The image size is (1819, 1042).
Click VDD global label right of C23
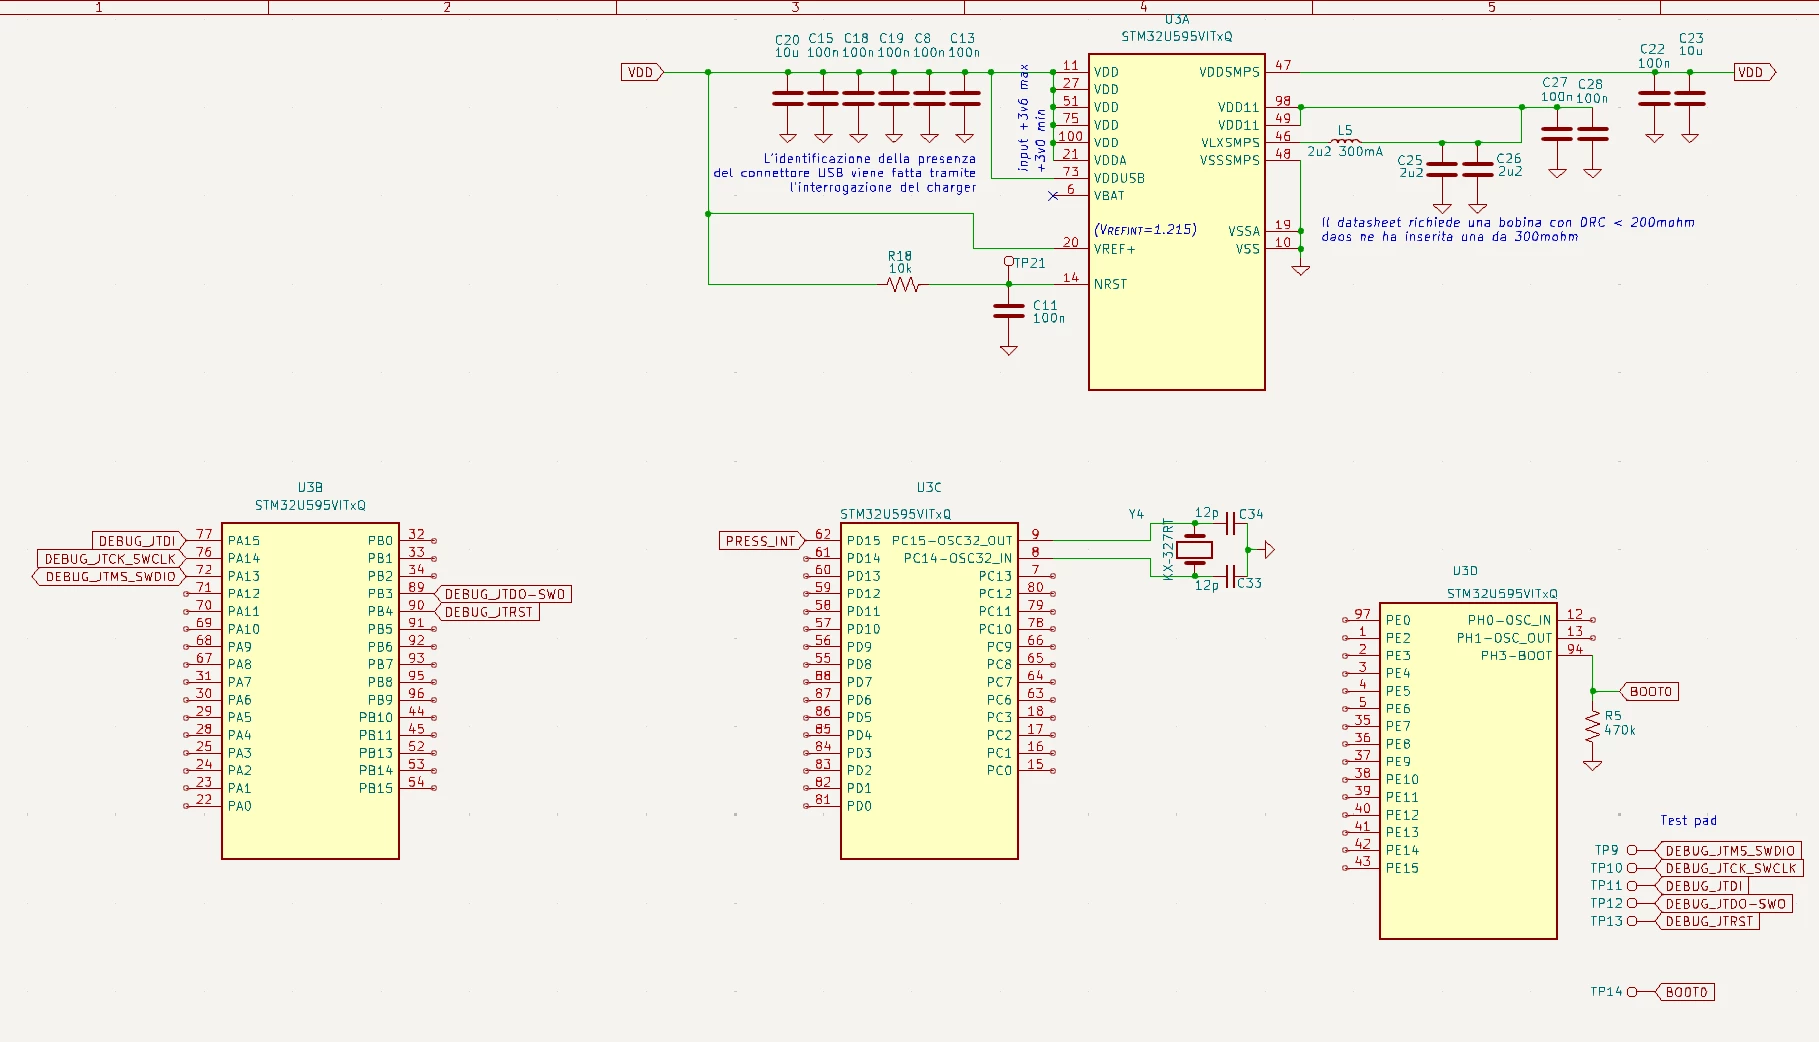[x=1755, y=72]
